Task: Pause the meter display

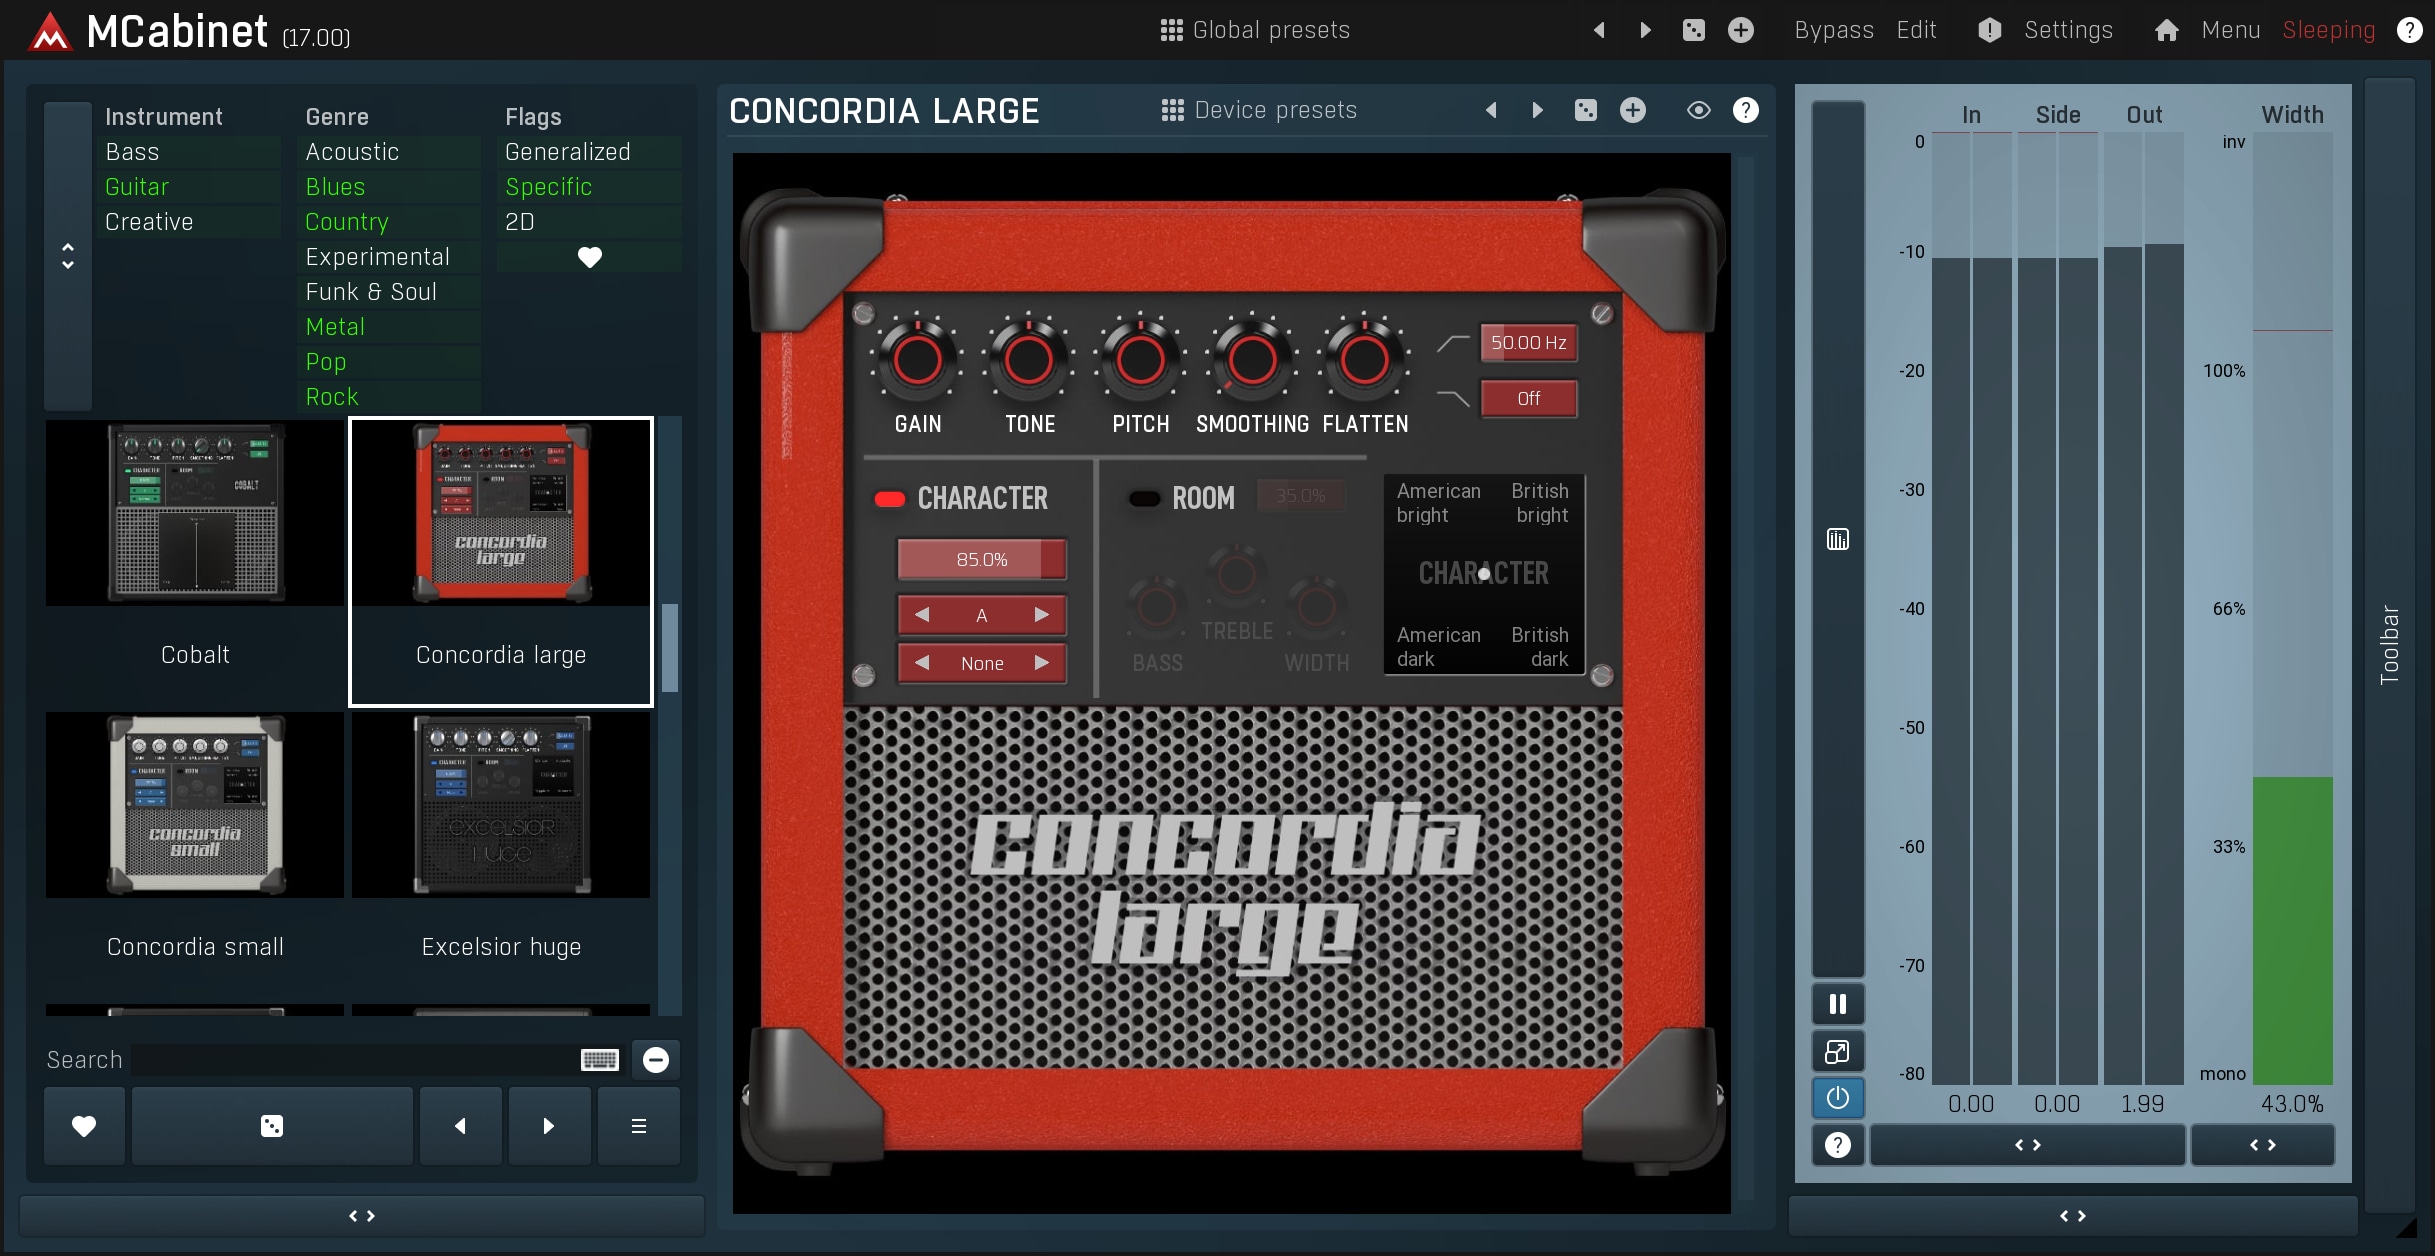Action: [x=1837, y=1004]
